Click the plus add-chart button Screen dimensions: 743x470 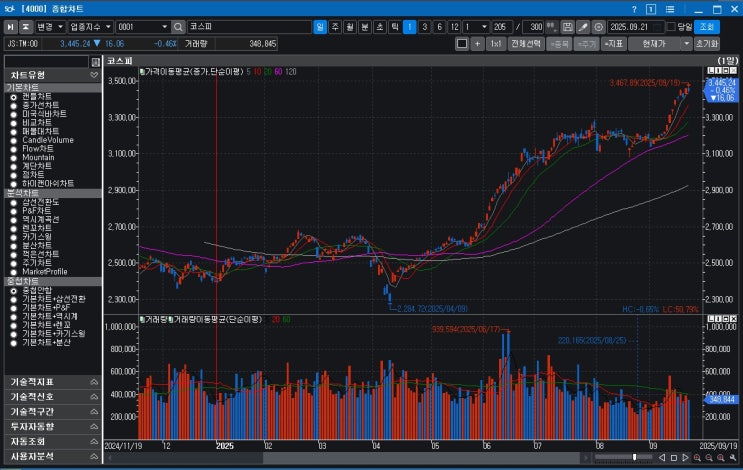(477, 44)
